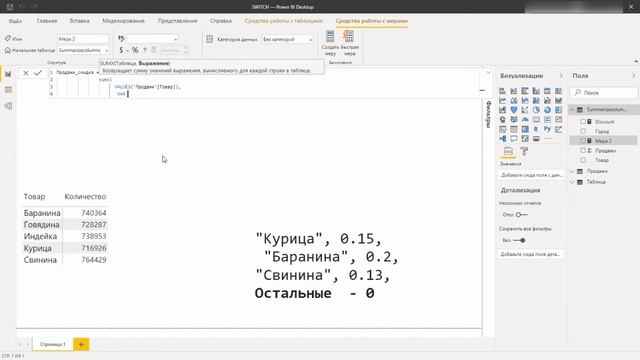Viewport: 640px width, 360px height.
Task: Select the pie chart visual
Action: click(x=536, y=110)
